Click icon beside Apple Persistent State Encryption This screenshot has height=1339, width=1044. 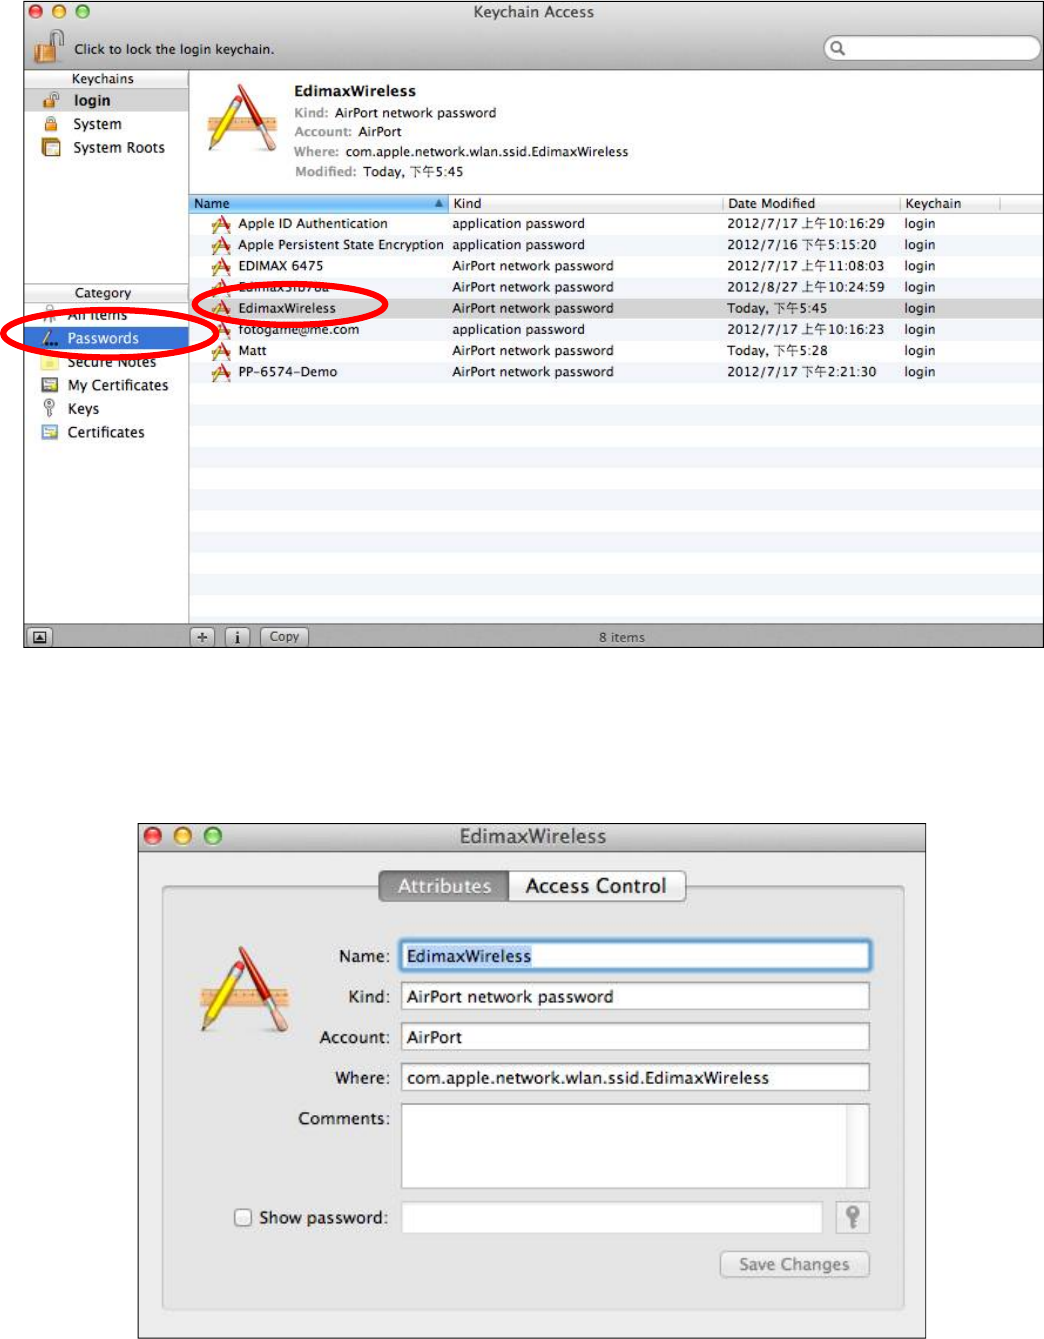221,245
